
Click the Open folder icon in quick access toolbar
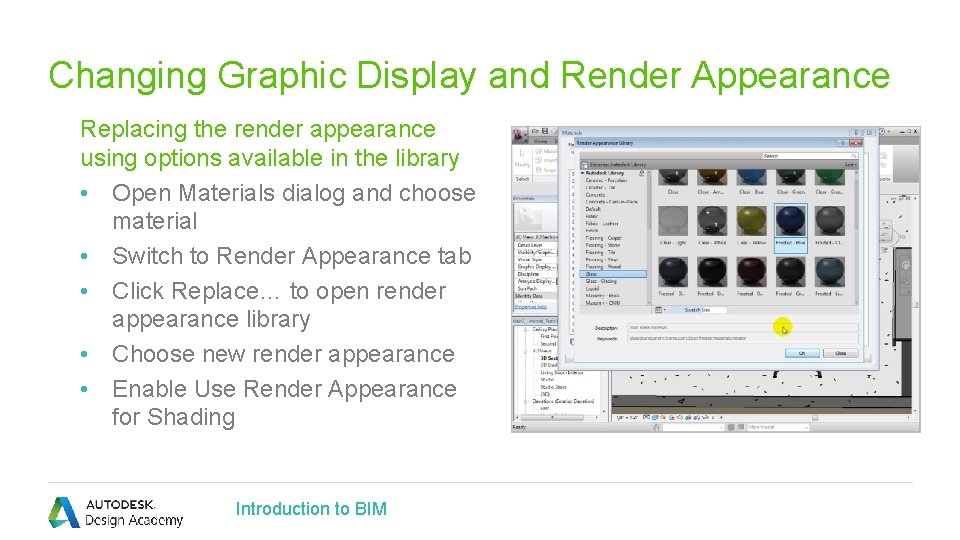(535, 131)
